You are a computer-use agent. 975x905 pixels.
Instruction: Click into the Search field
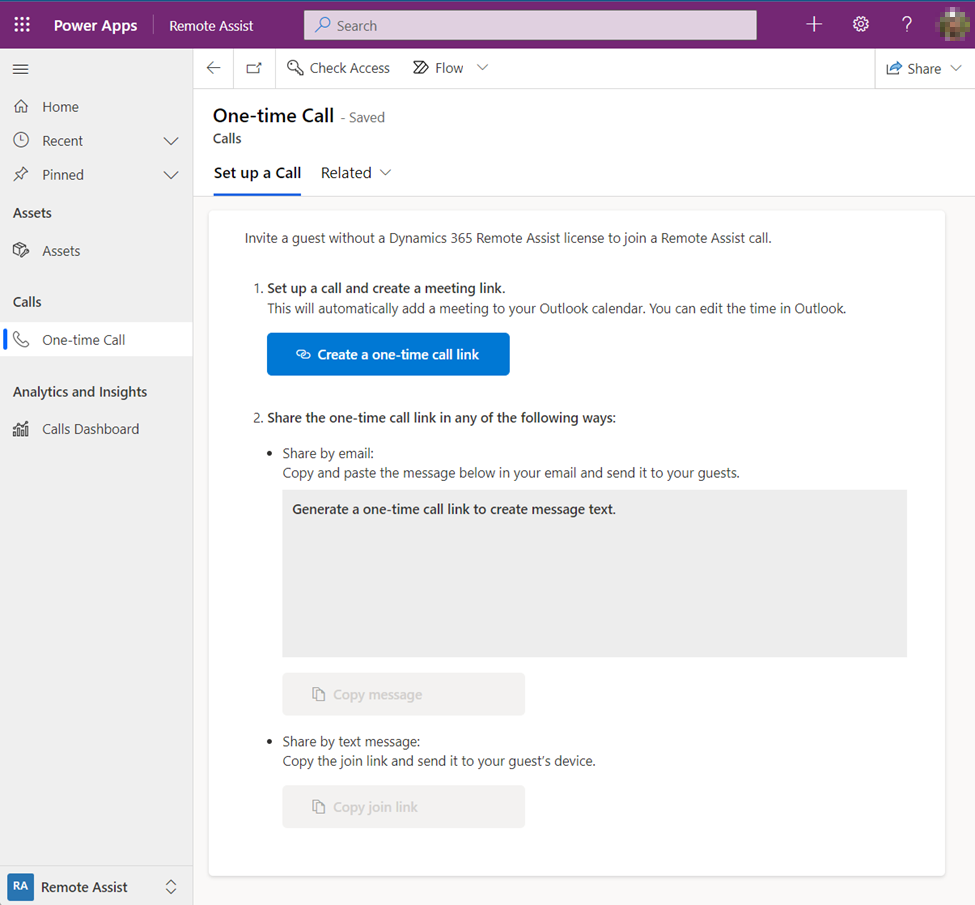[x=530, y=26]
